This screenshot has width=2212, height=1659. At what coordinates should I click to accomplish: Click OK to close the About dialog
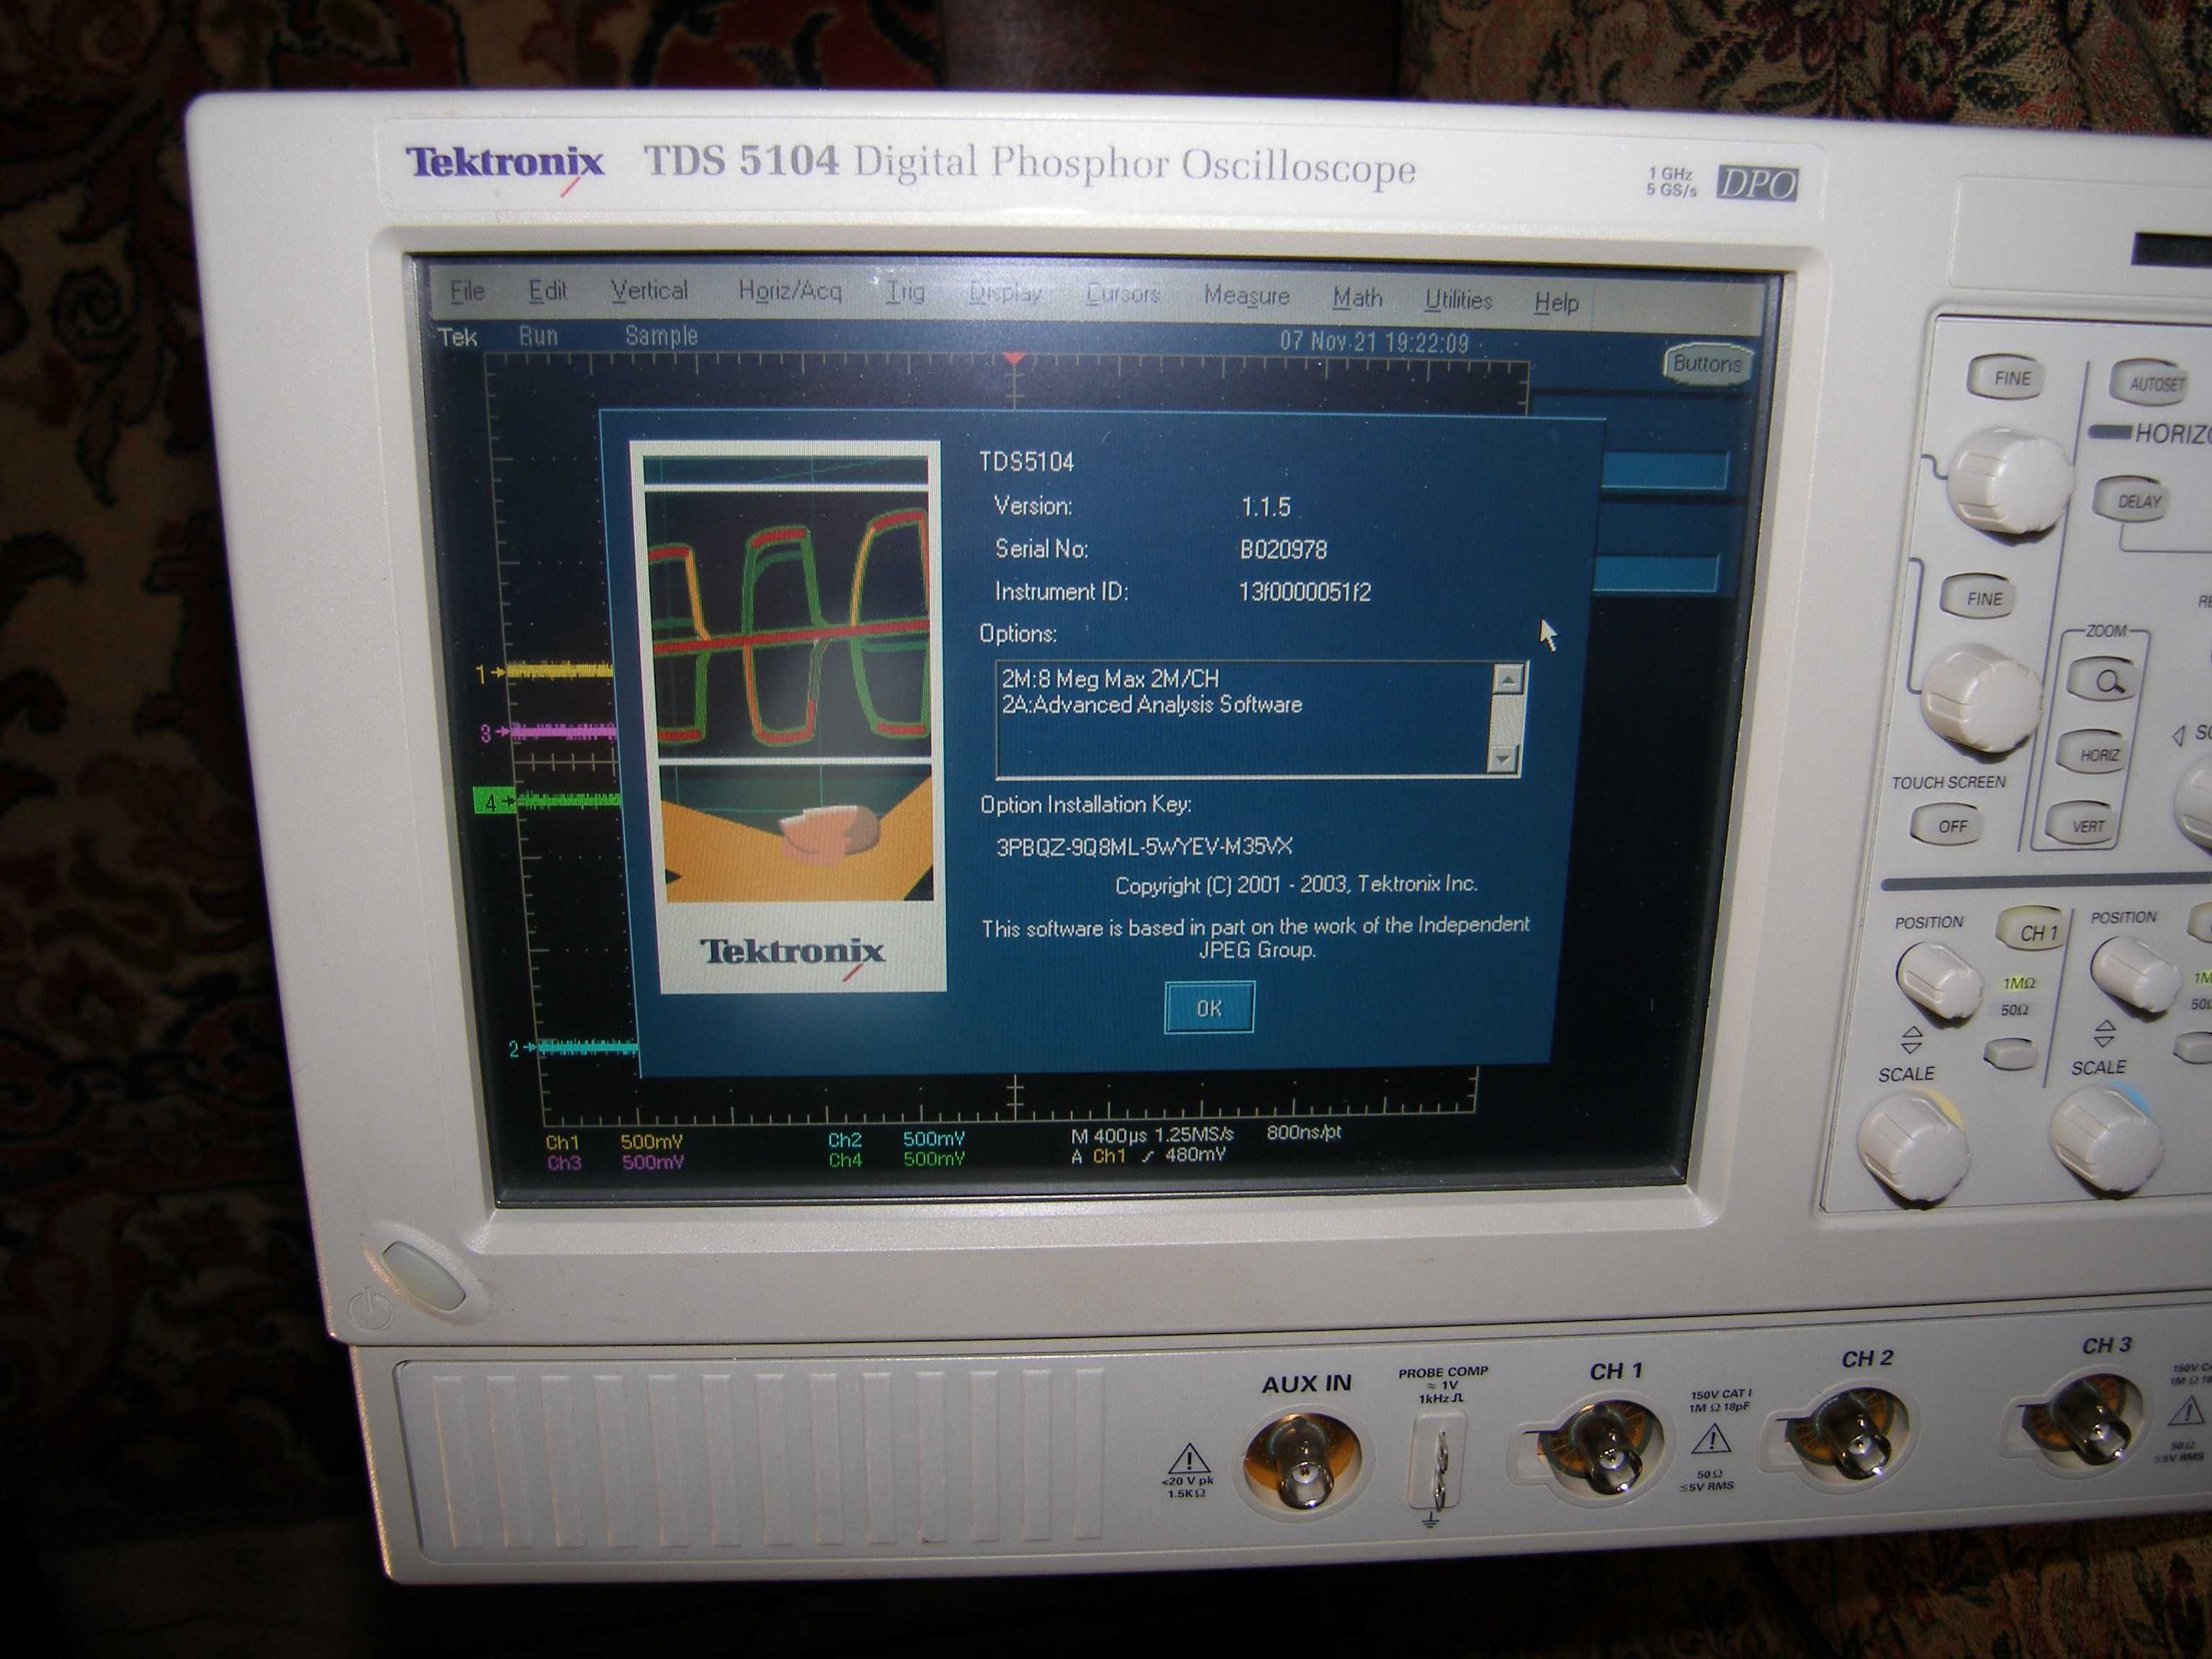(1209, 1008)
